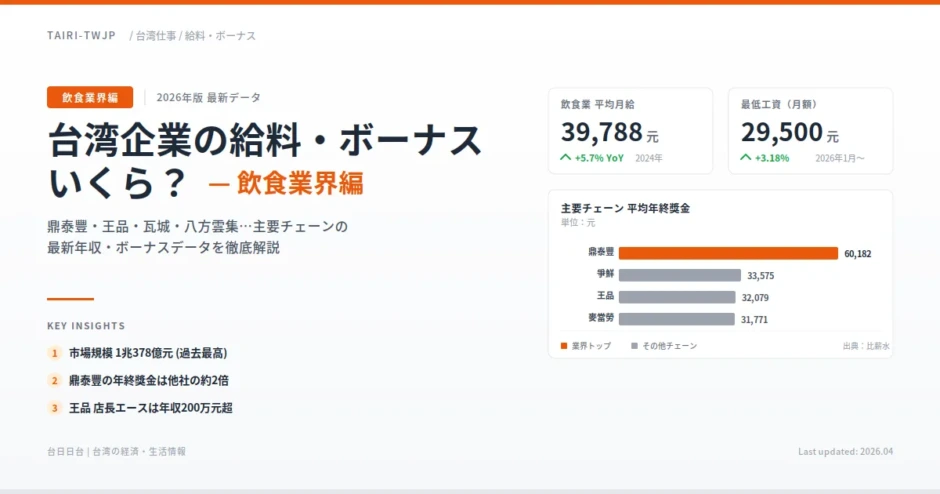Select the orange 鼎泰豐 bar in the chart

728,253
